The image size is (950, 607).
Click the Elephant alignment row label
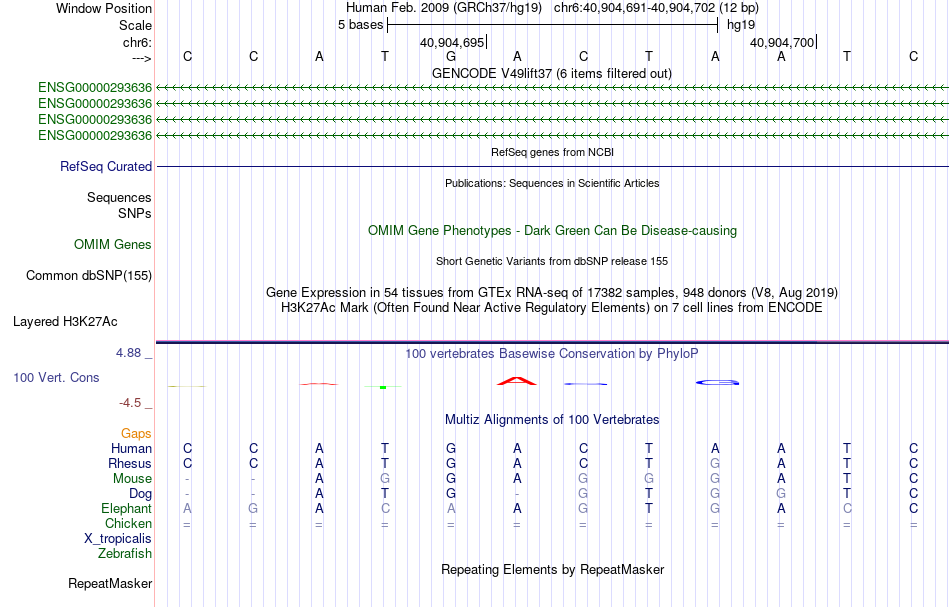pos(126,508)
